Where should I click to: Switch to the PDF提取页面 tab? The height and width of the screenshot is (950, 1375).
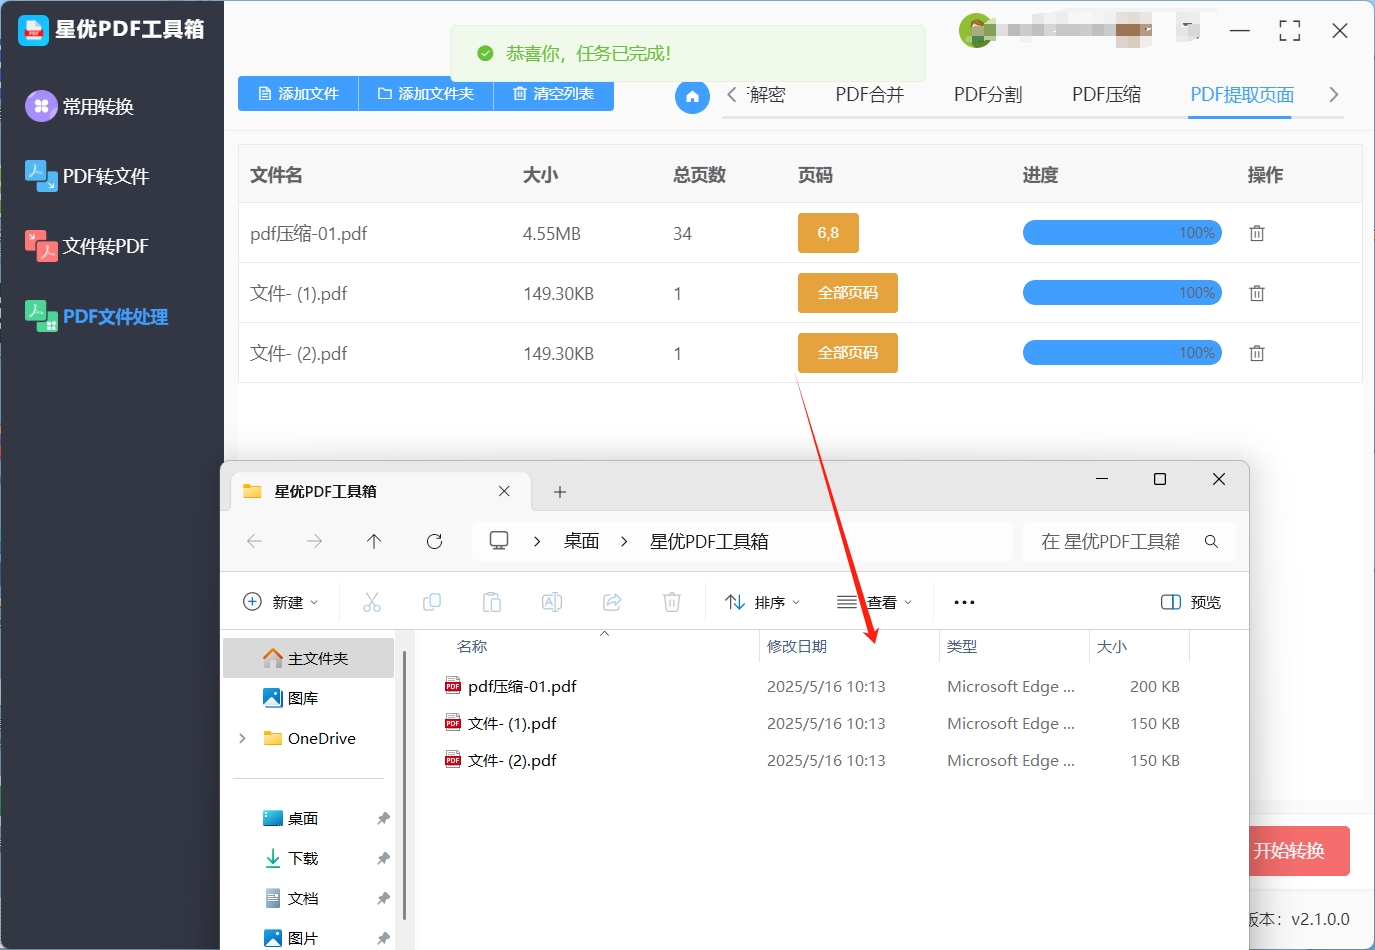coord(1242,94)
